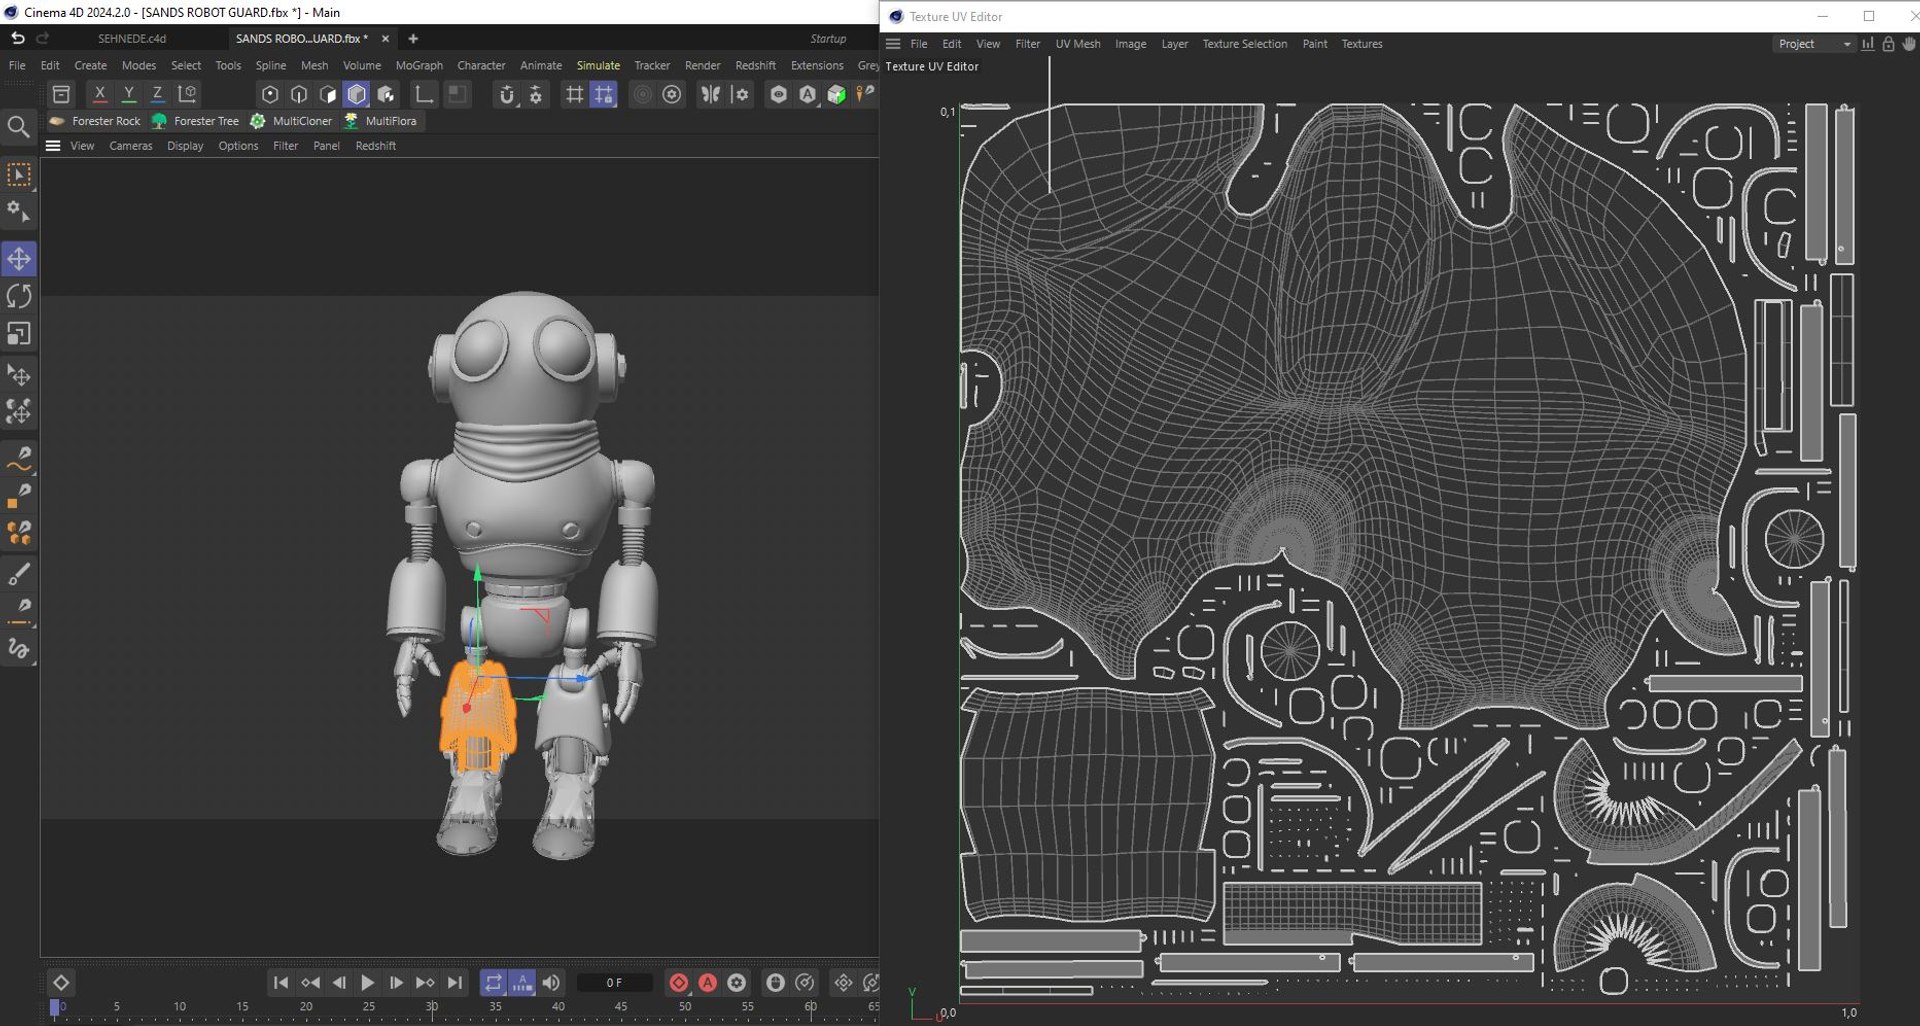The image size is (1920, 1026).
Task: Switch to the SEHNEDE.c4d tab
Action: (x=132, y=38)
